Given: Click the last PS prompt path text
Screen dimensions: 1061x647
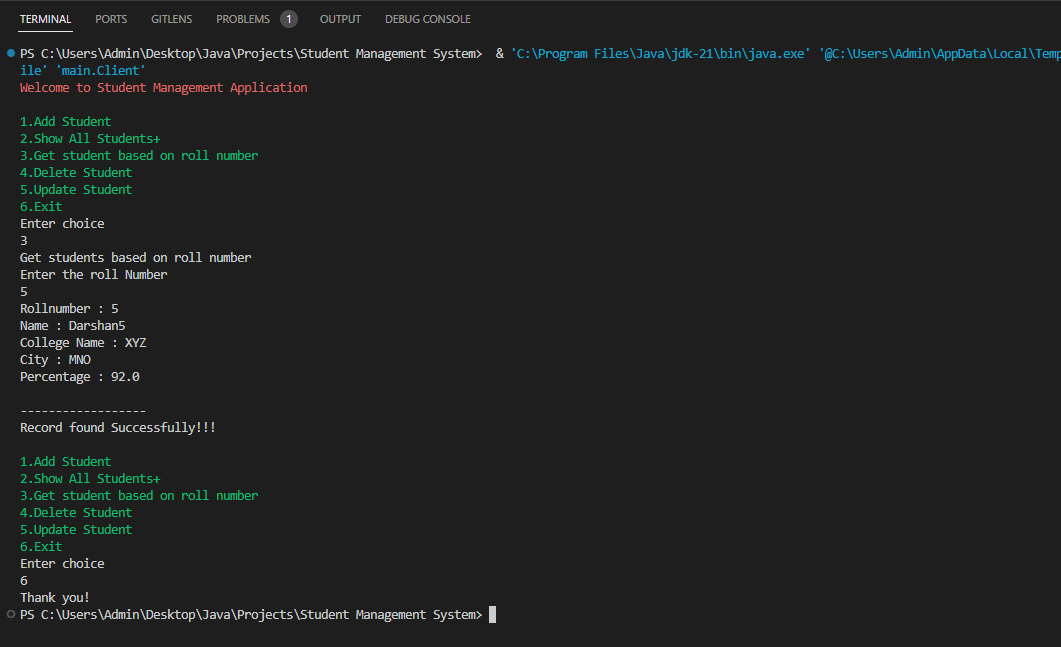Looking at the screenshot, I should (251, 615).
